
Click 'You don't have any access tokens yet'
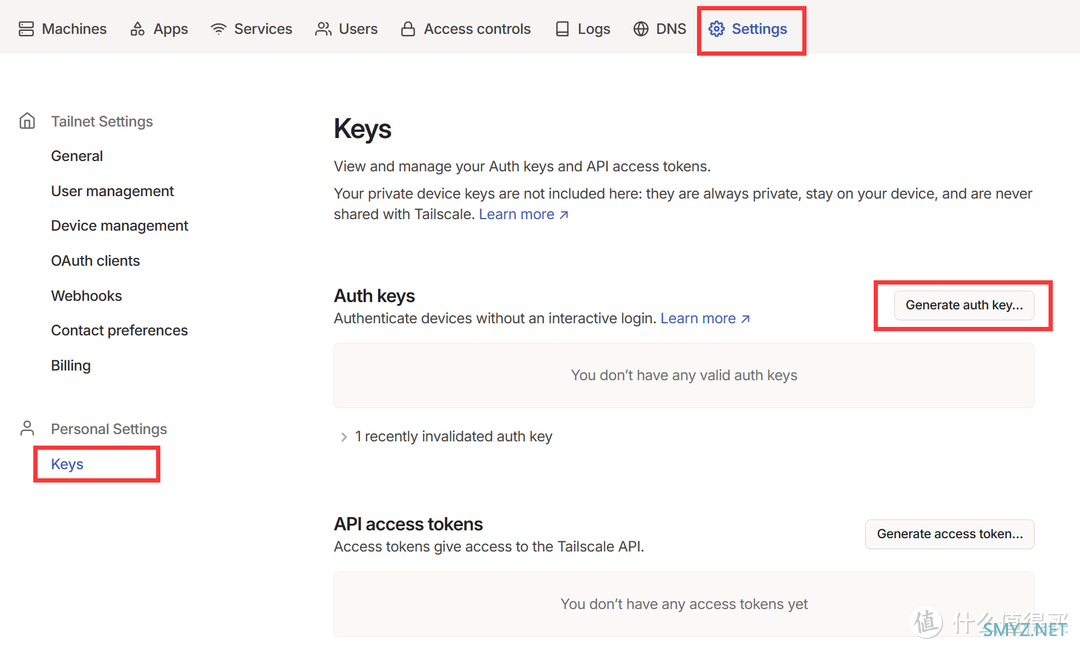coord(684,604)
